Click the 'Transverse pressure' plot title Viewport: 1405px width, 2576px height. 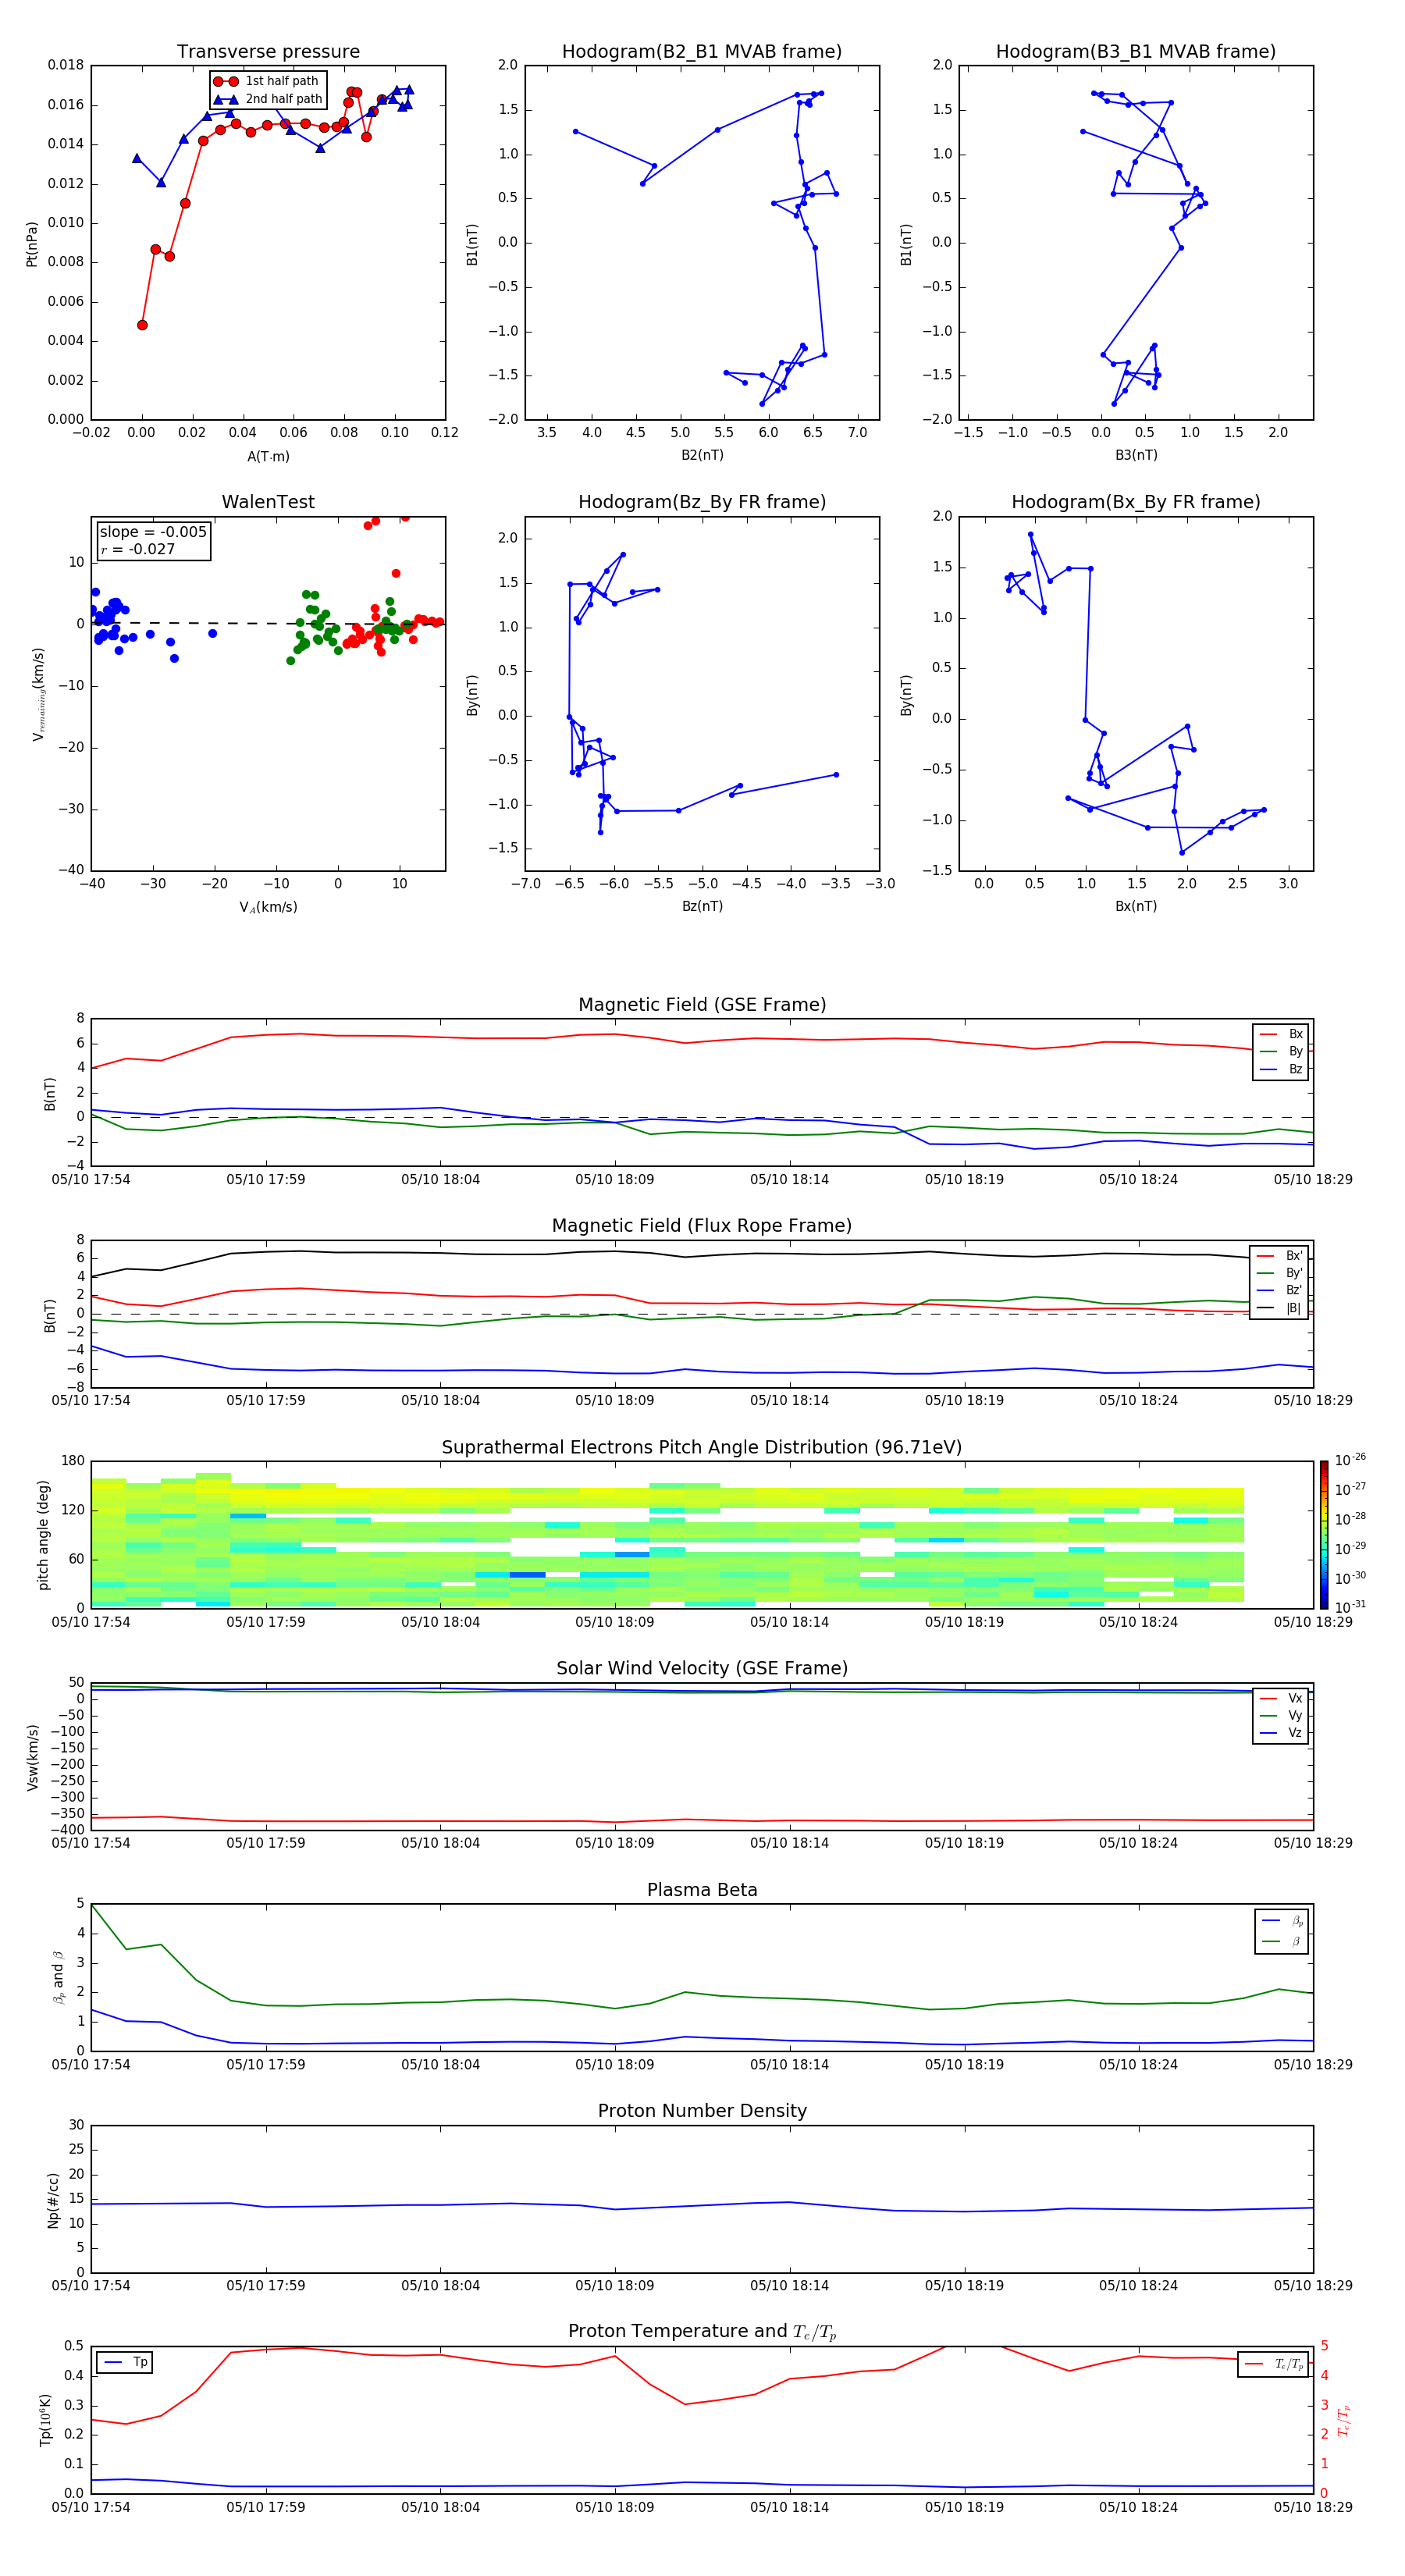point(268,52)
